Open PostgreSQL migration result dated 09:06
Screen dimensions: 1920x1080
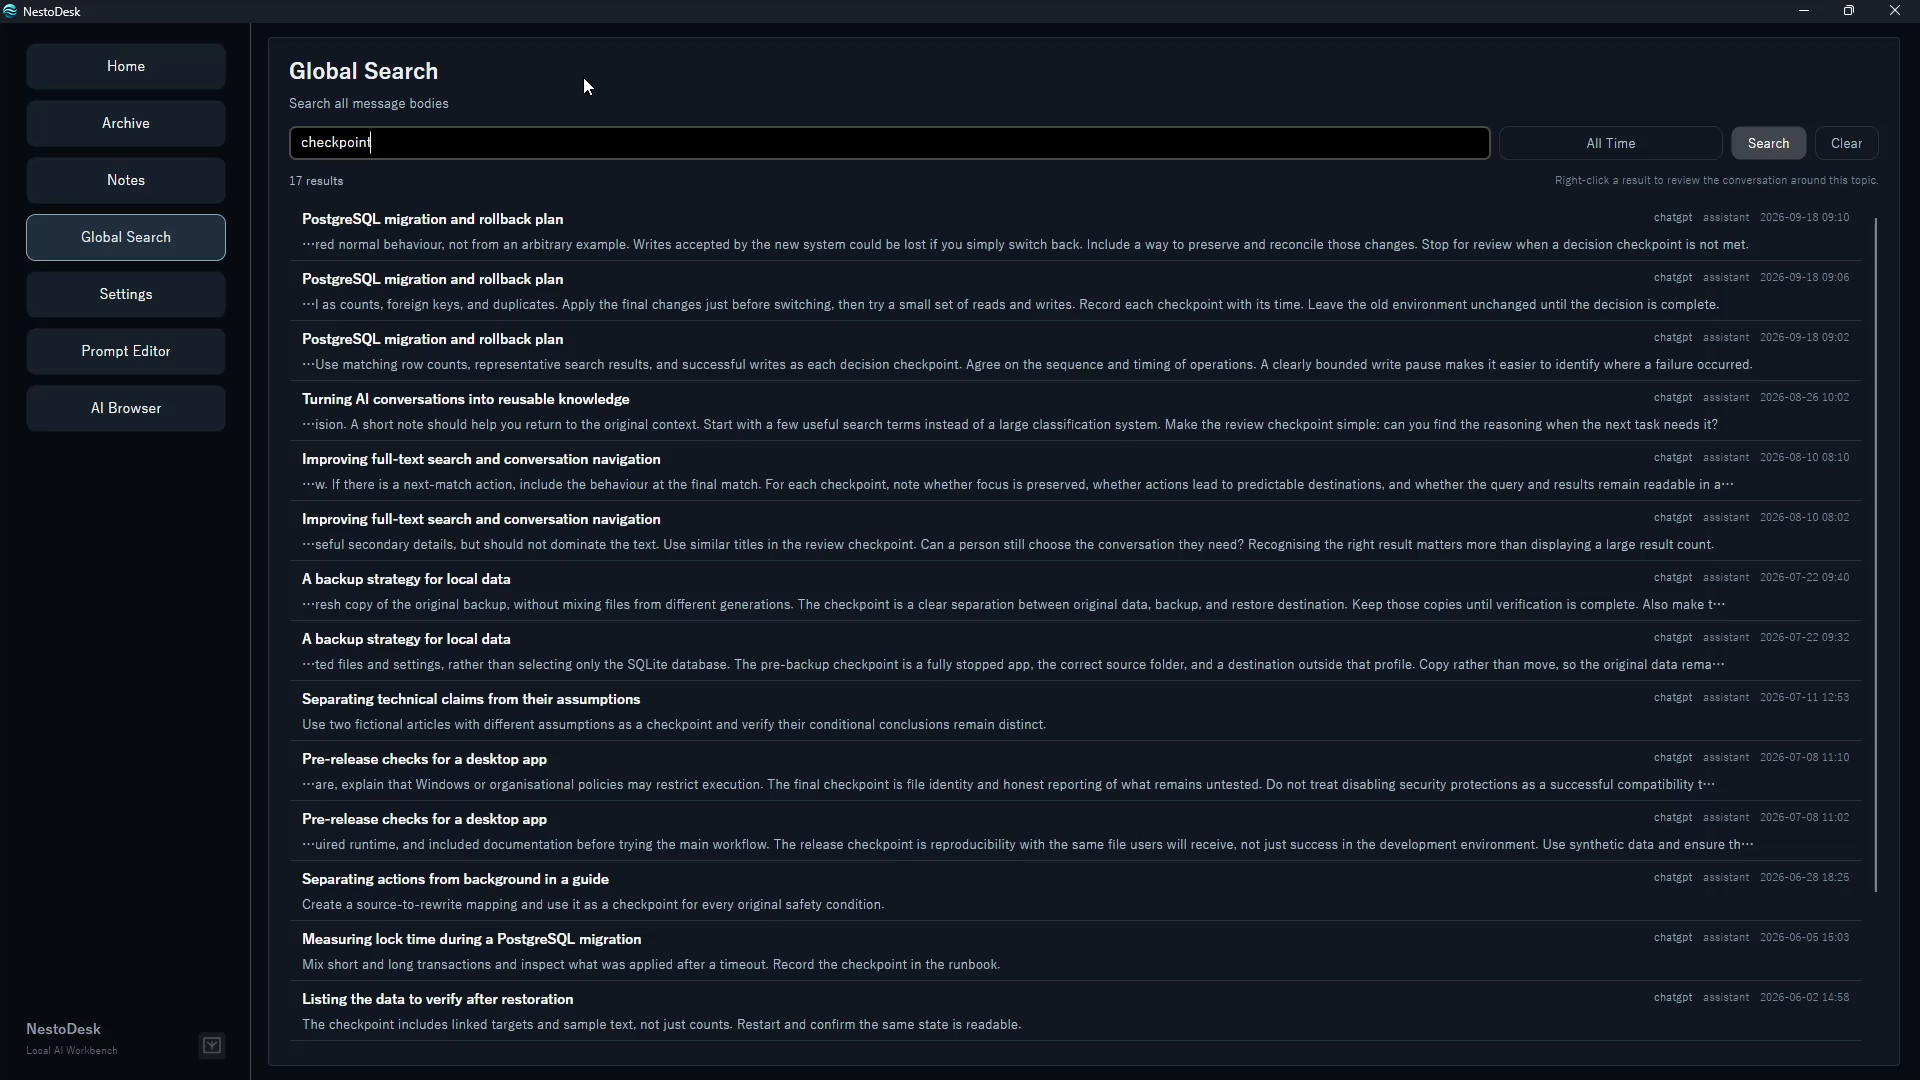tap(1075, 291)
